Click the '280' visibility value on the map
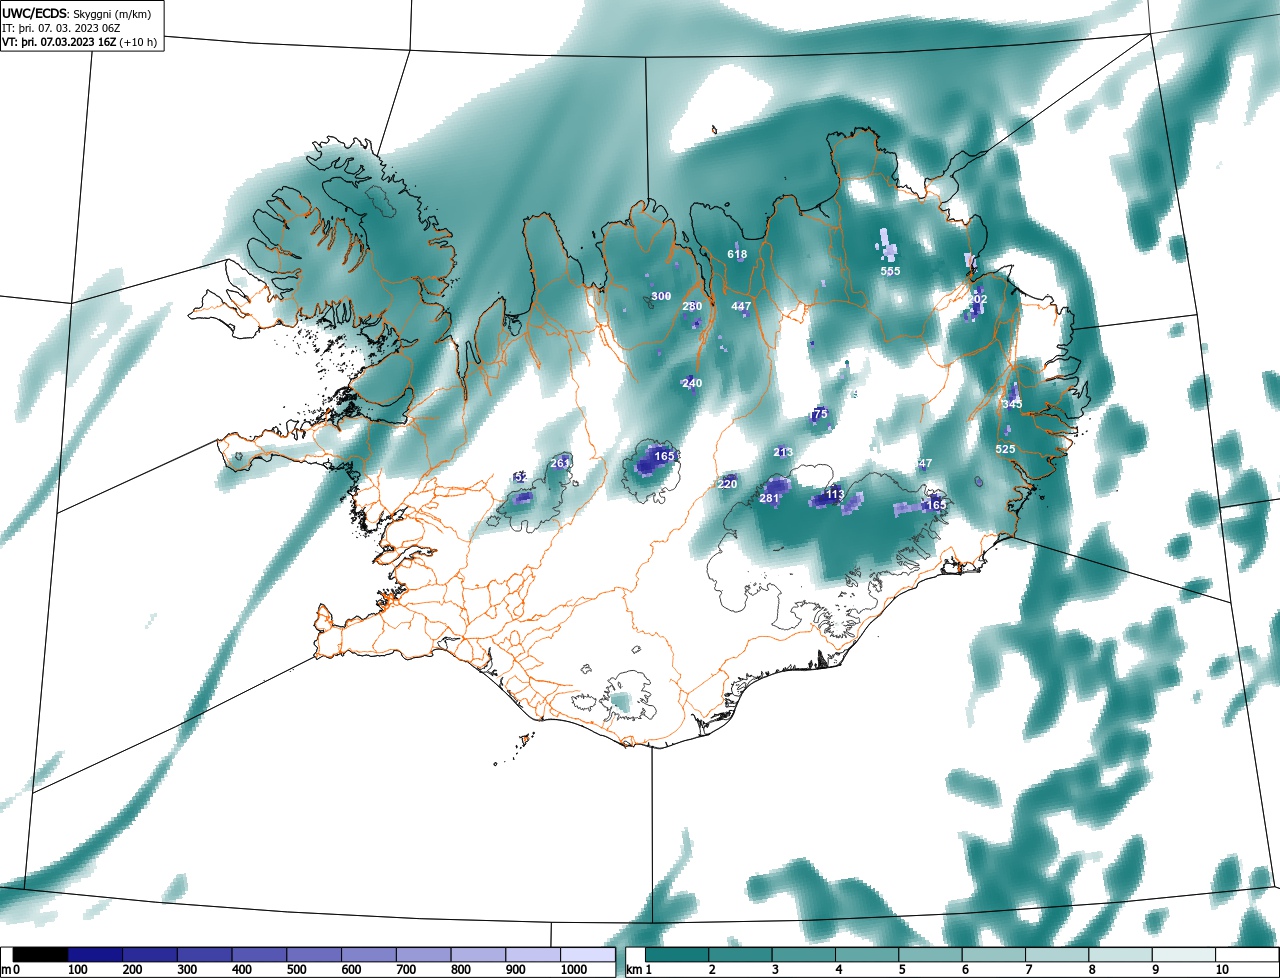The height and width of the screenshot is (978, 1280). (x=692, y=307)
